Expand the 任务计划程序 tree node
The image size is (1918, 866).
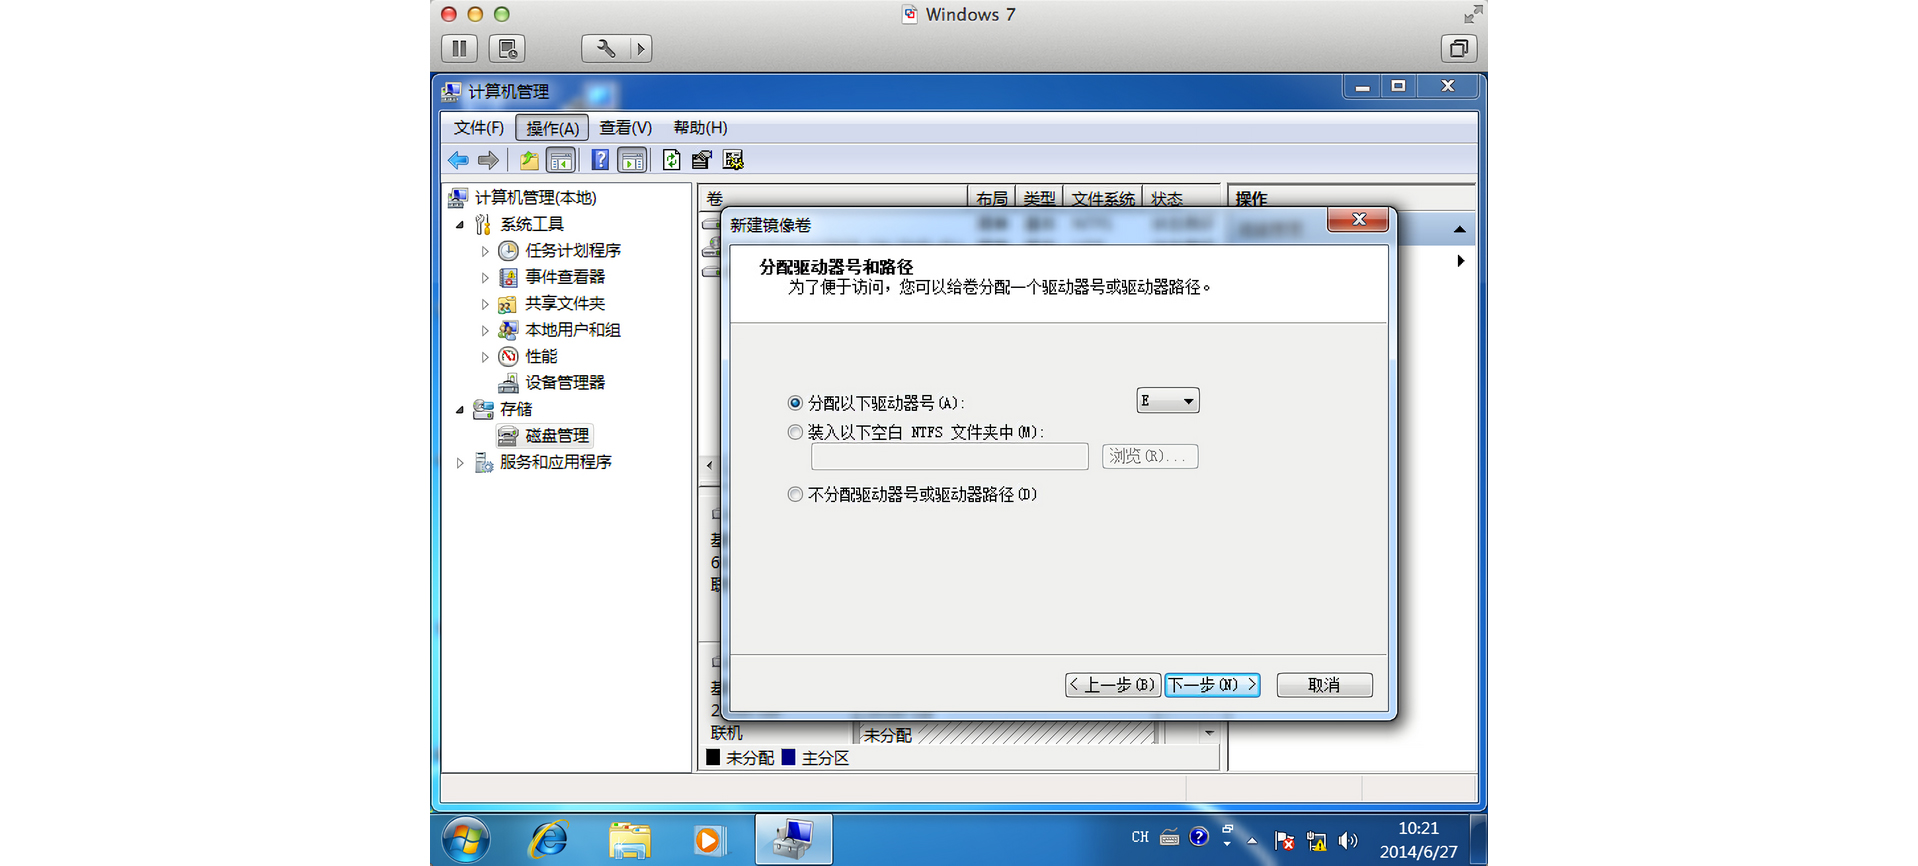pos(485,251)
